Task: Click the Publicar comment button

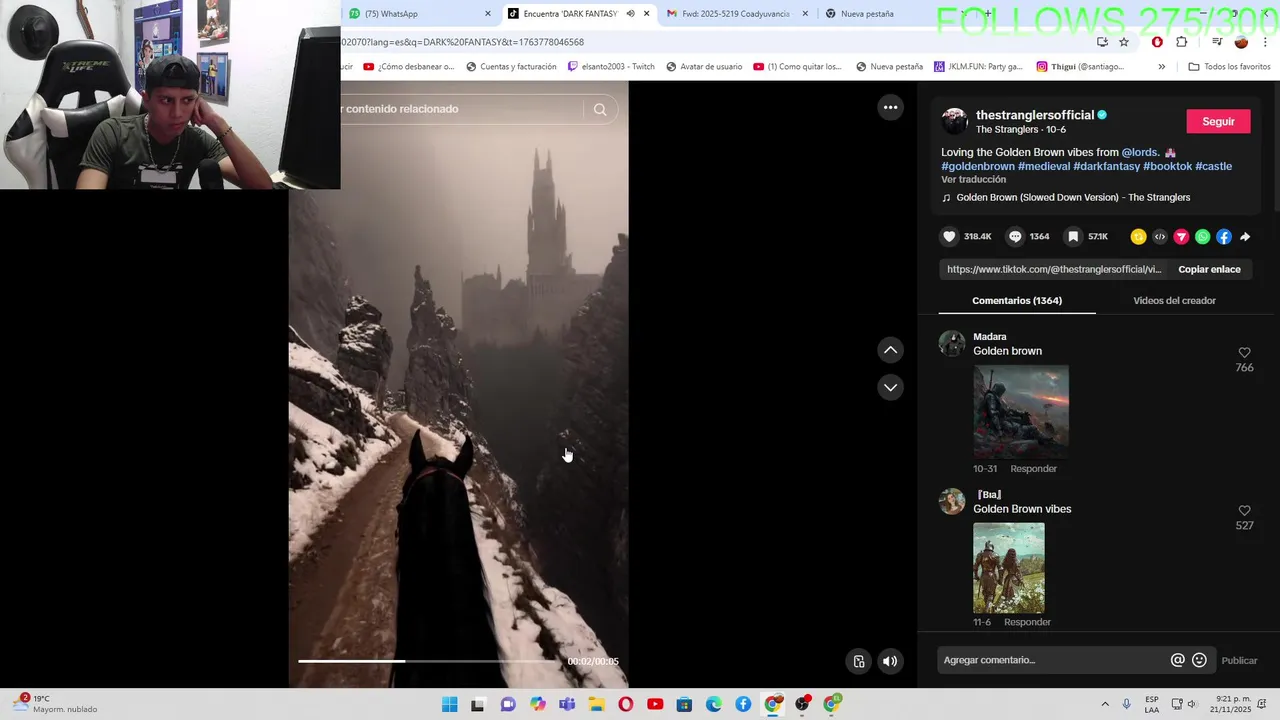Action: click(x=1239, y=660)
